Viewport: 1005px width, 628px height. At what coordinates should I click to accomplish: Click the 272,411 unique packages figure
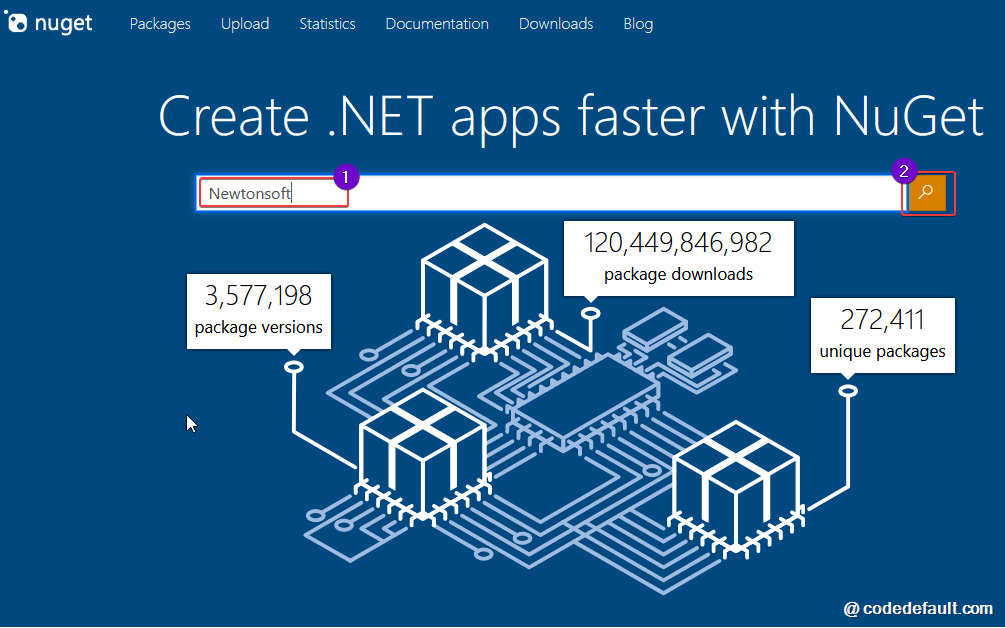(x=883, y=335)
